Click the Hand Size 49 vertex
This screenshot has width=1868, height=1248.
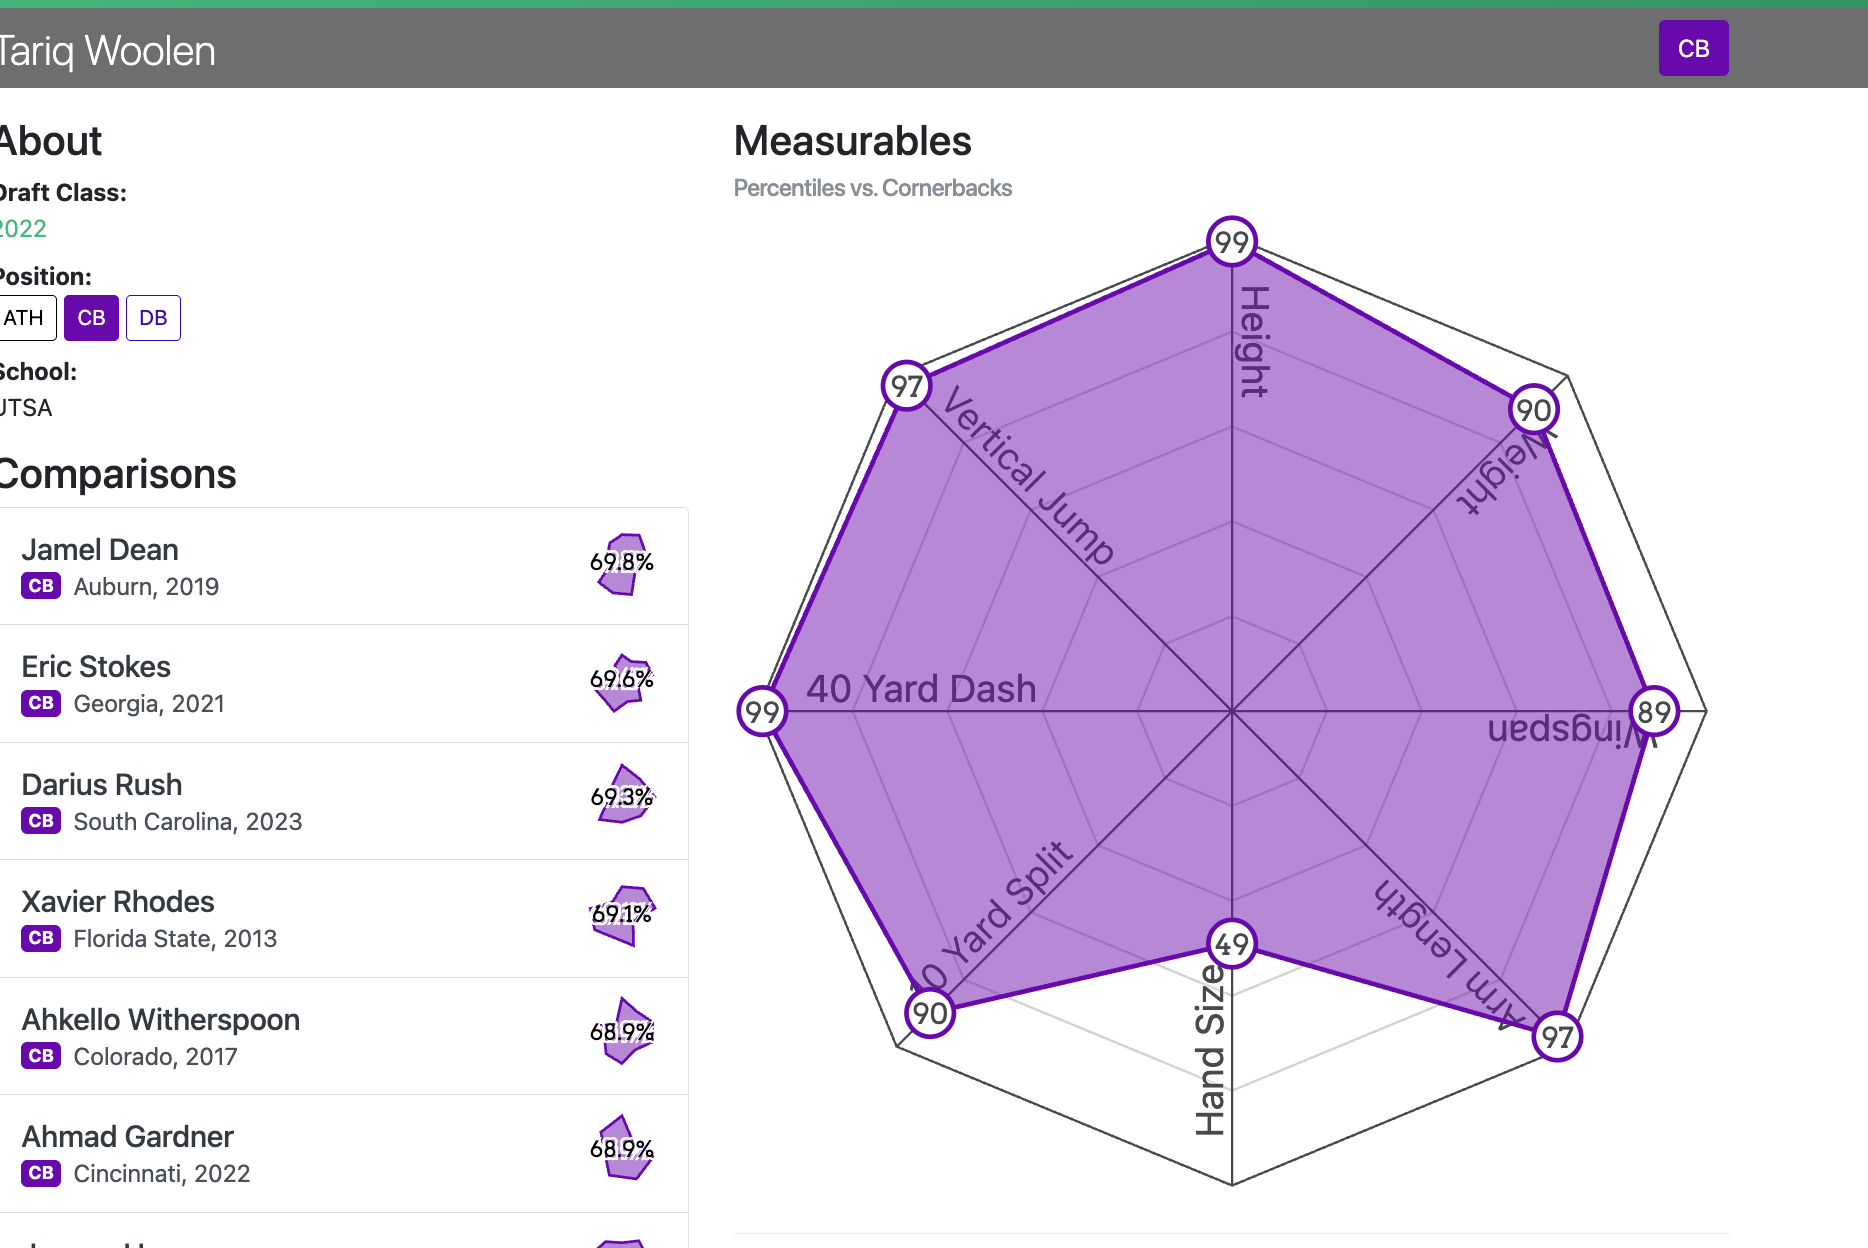[1232, 941]
